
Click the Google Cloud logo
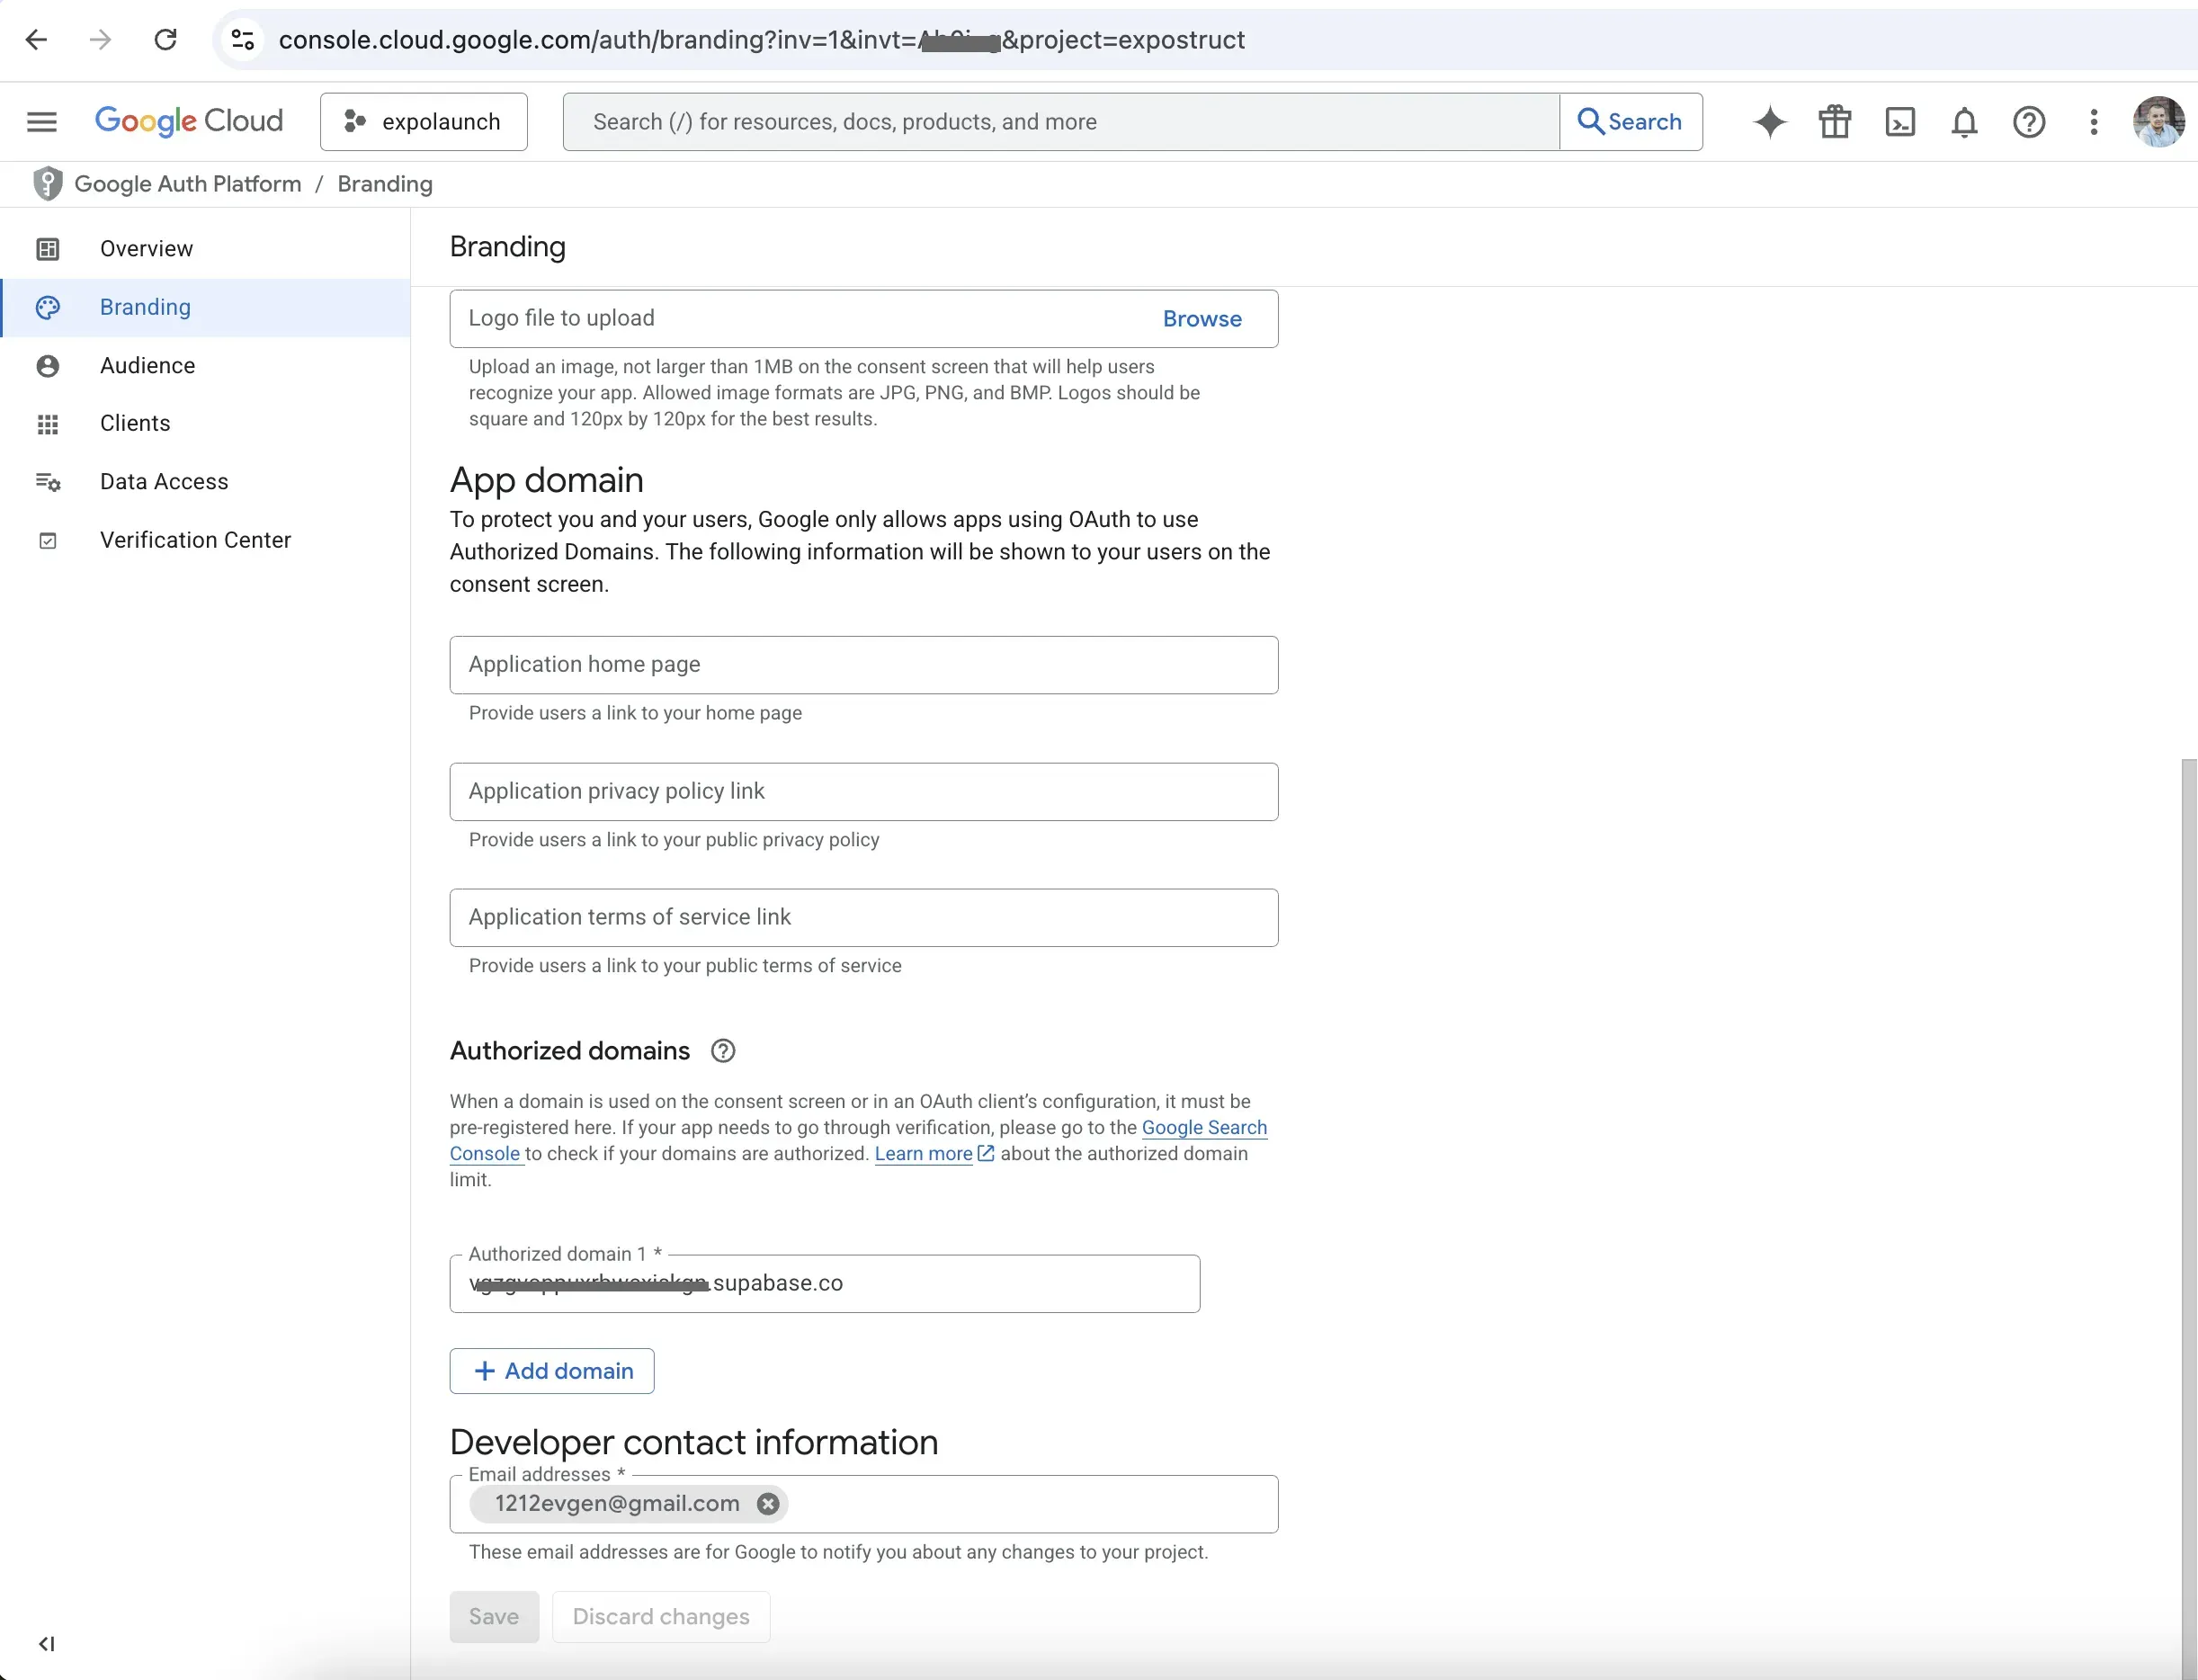(189, 121)
